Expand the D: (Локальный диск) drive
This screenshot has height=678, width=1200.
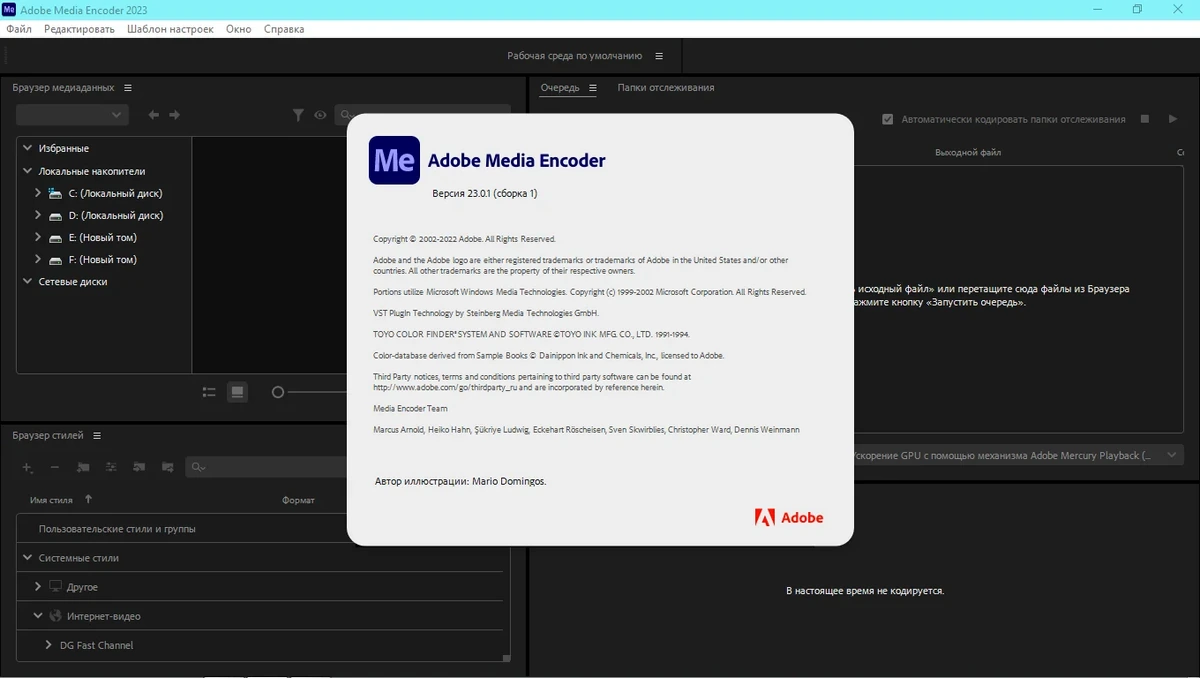38,215
